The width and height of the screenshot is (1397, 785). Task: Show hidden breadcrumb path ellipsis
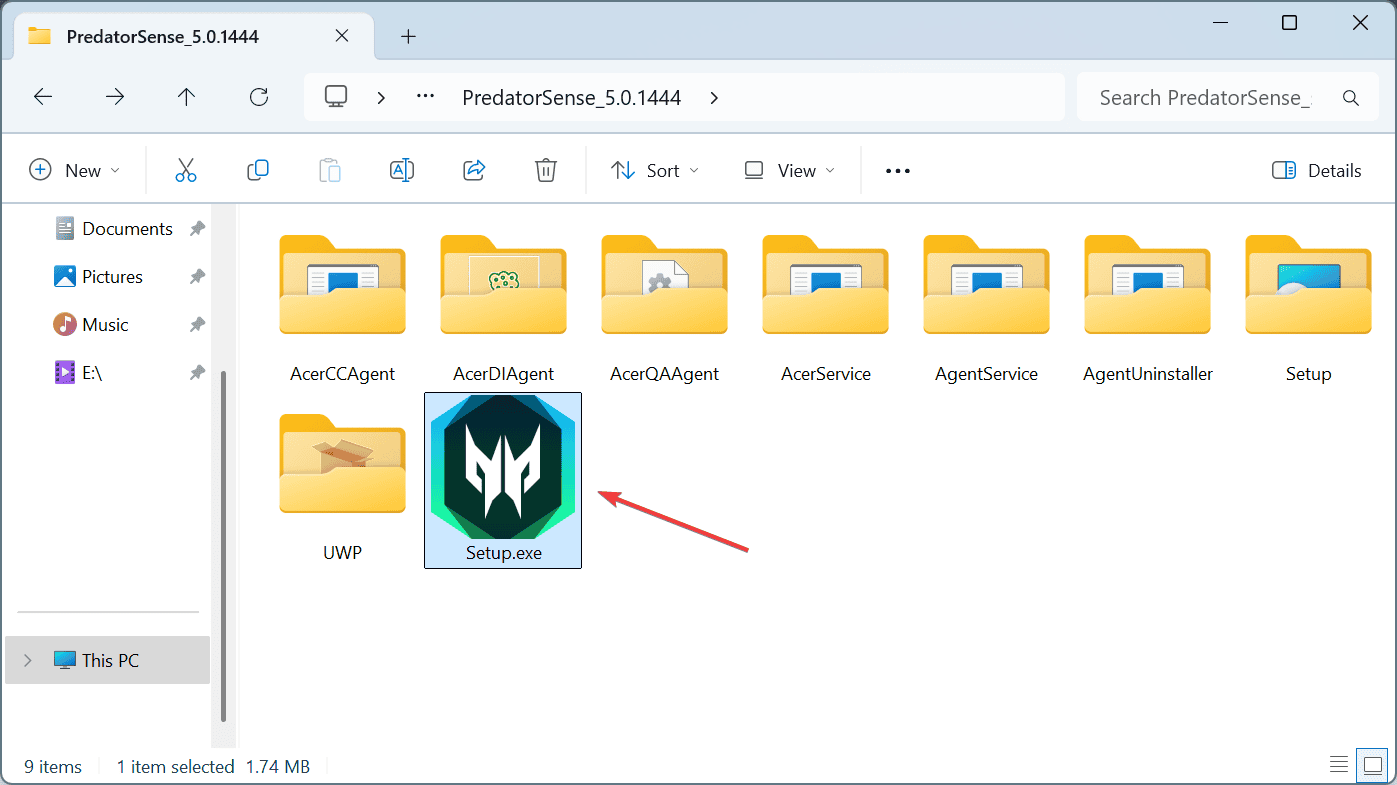(x=425, y=97)
